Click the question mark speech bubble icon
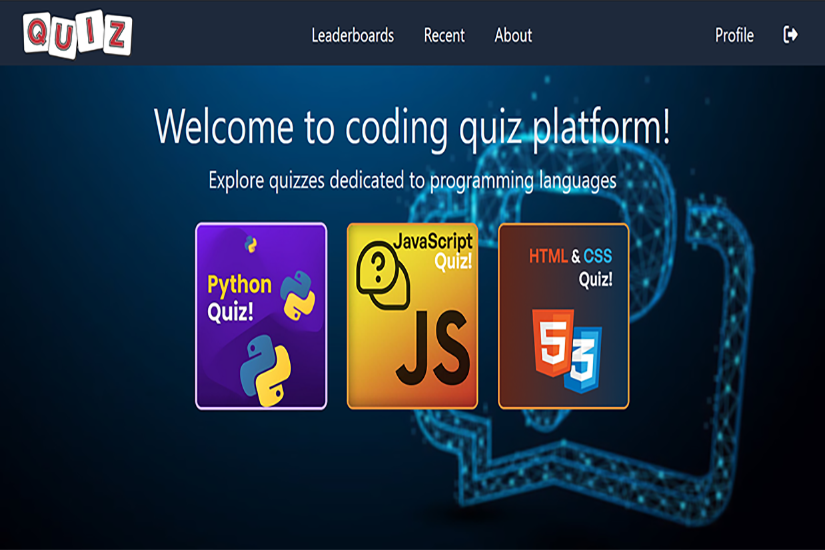 pos(381,274)
